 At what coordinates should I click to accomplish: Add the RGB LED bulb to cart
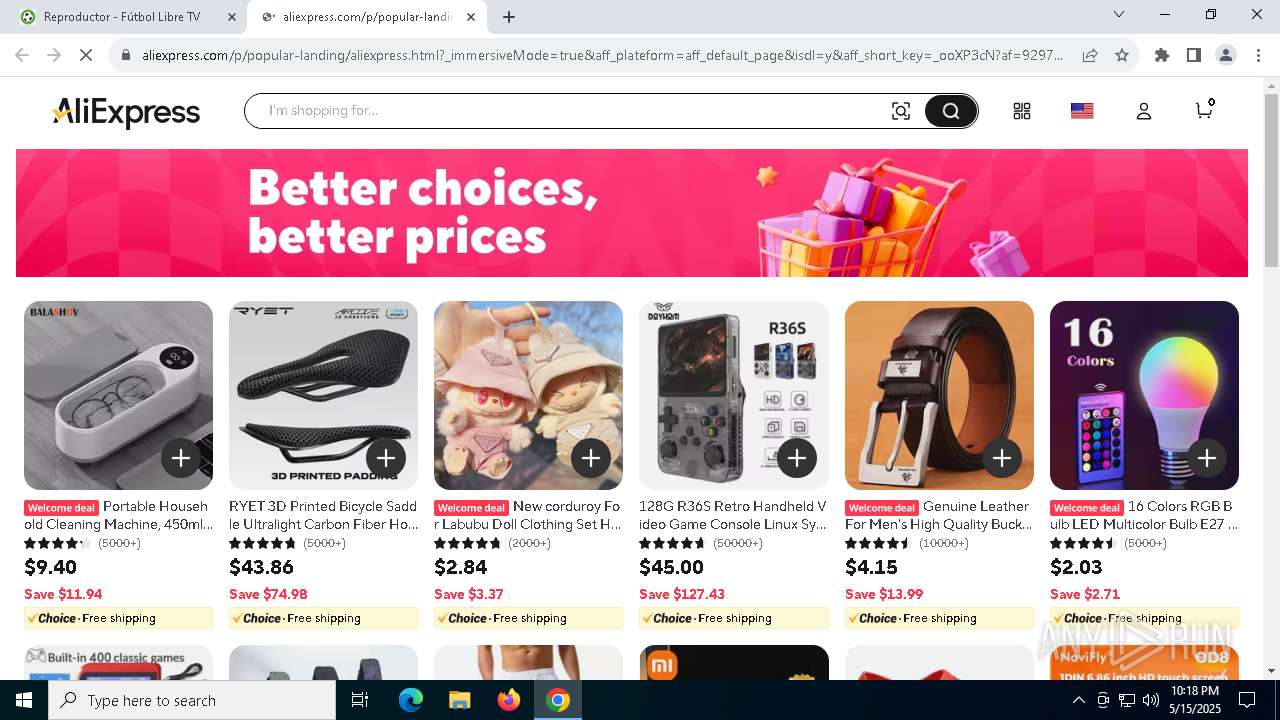coord(1206,458)
